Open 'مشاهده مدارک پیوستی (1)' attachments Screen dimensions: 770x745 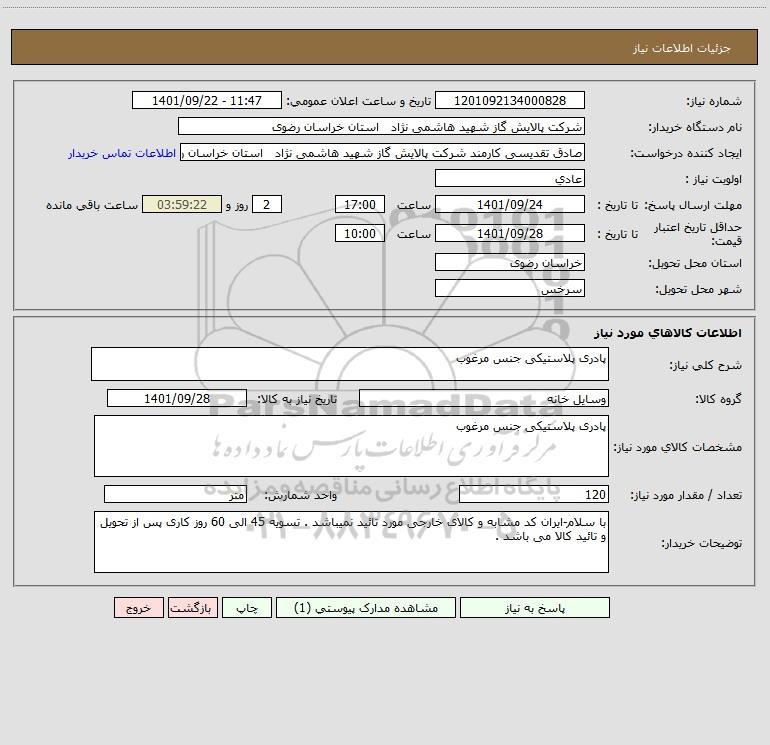pyautogui.click(x=366, y=607)
